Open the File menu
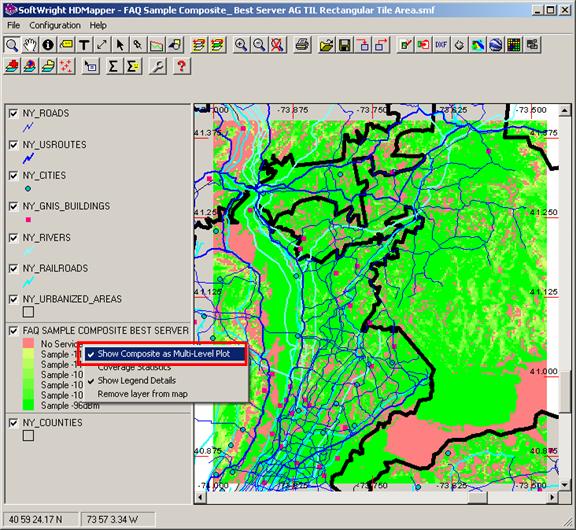576x530 pixels. [14, 25]
